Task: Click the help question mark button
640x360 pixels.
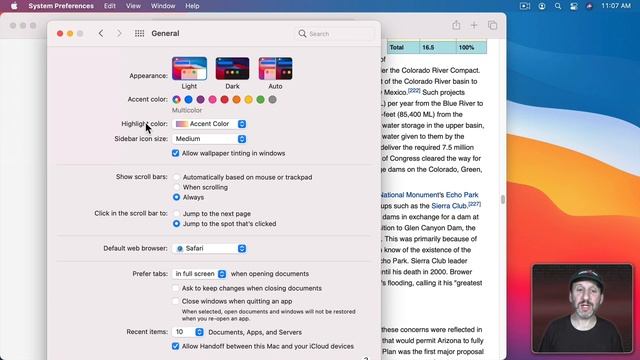Action: pyautogui.click(x=366, y=358)
